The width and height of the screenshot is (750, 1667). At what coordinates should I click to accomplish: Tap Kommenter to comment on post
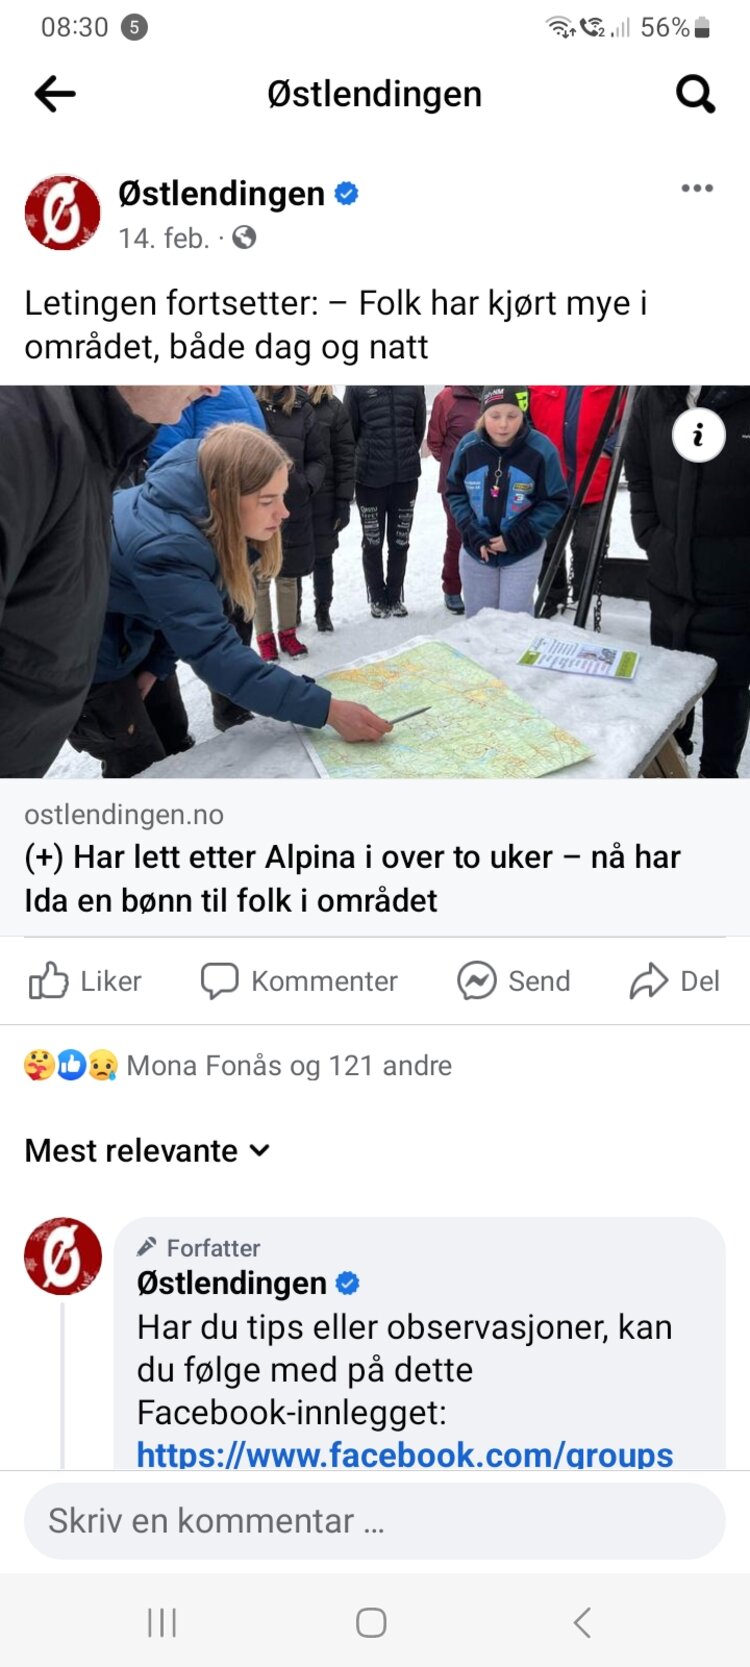299,981
